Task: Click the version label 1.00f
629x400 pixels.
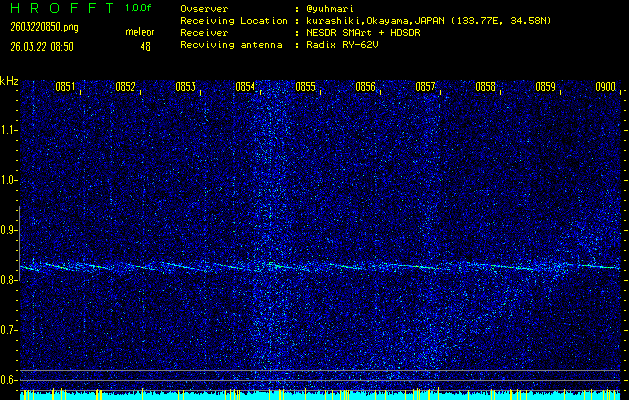Action: click(139, 8)
